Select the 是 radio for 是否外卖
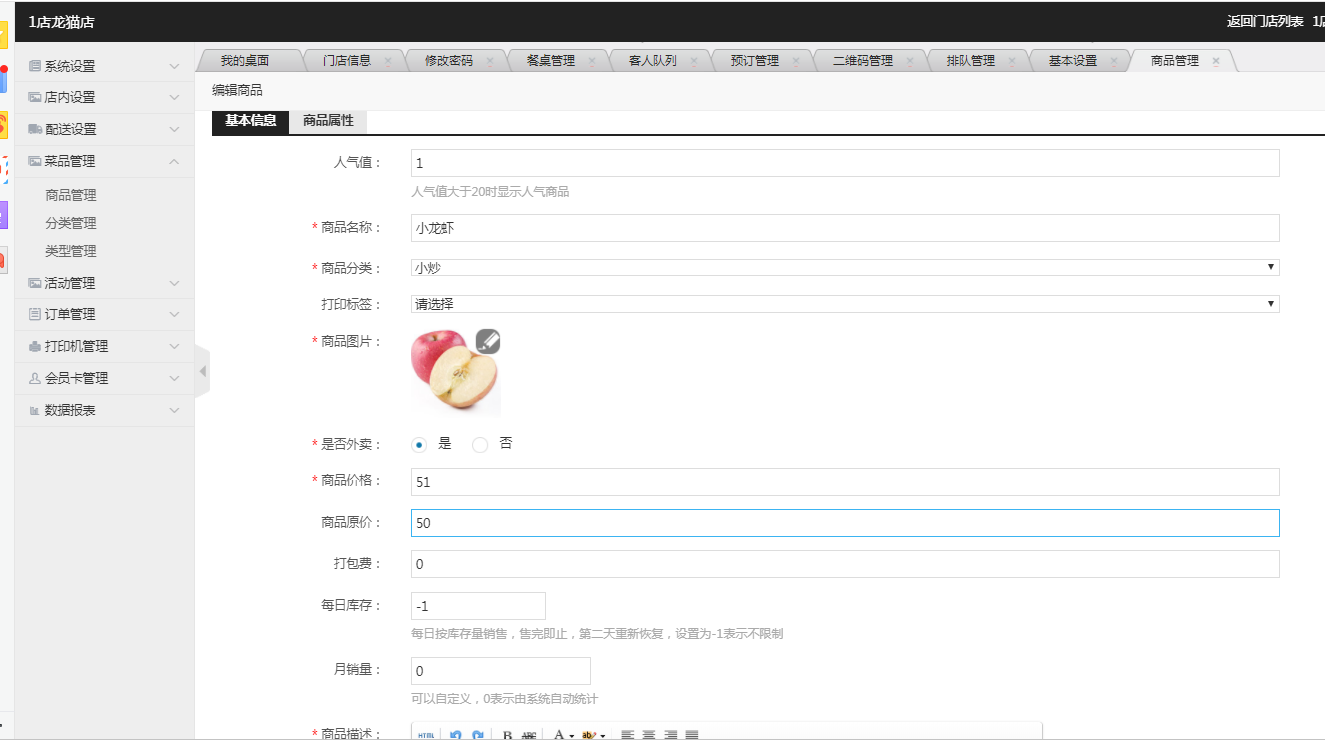The image size is (1325, 740). pos(419,444)
